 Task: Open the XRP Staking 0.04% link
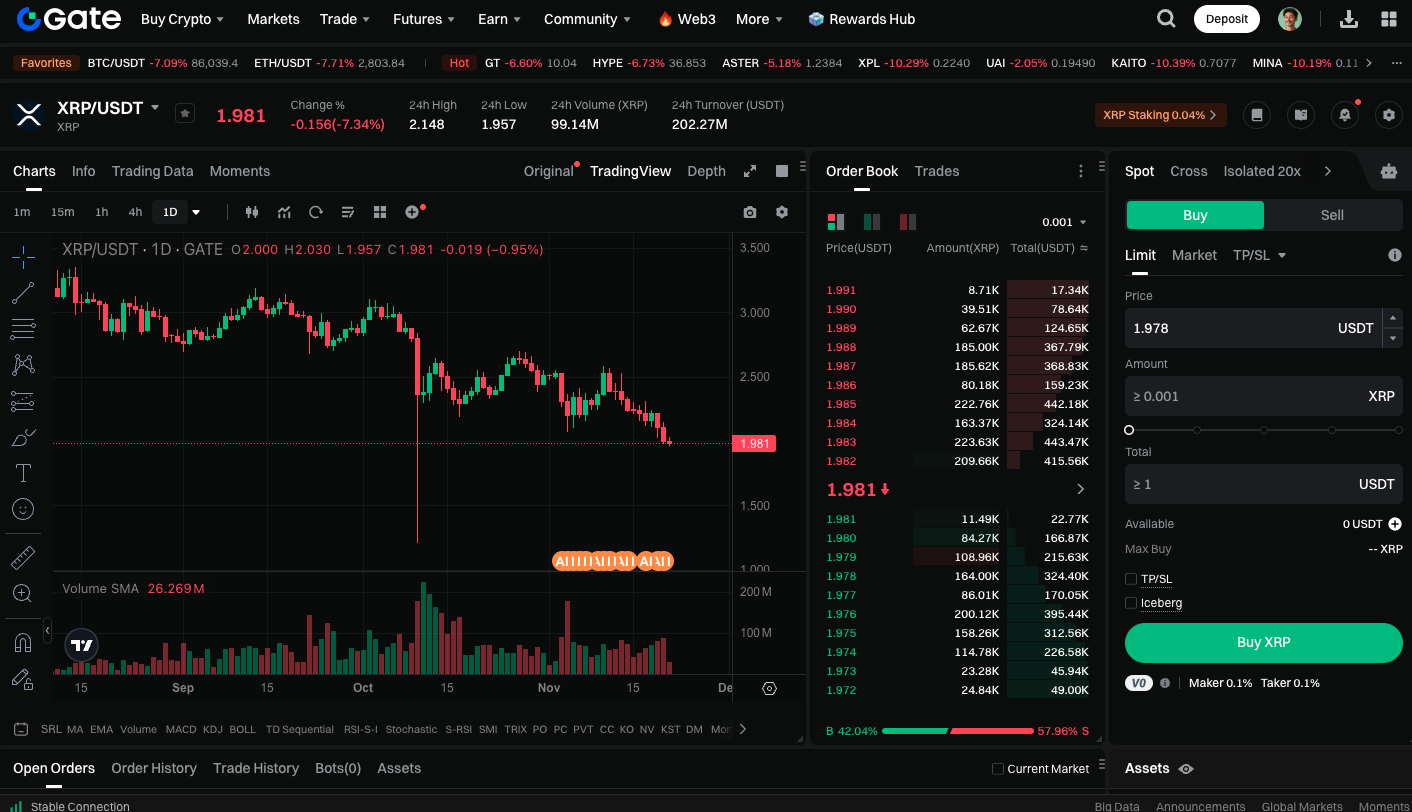tap(1161, 115)
